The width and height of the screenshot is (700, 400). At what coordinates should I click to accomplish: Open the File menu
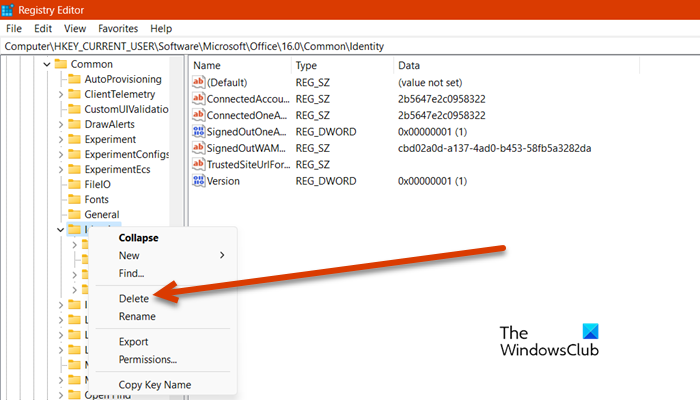pos(14,29)
